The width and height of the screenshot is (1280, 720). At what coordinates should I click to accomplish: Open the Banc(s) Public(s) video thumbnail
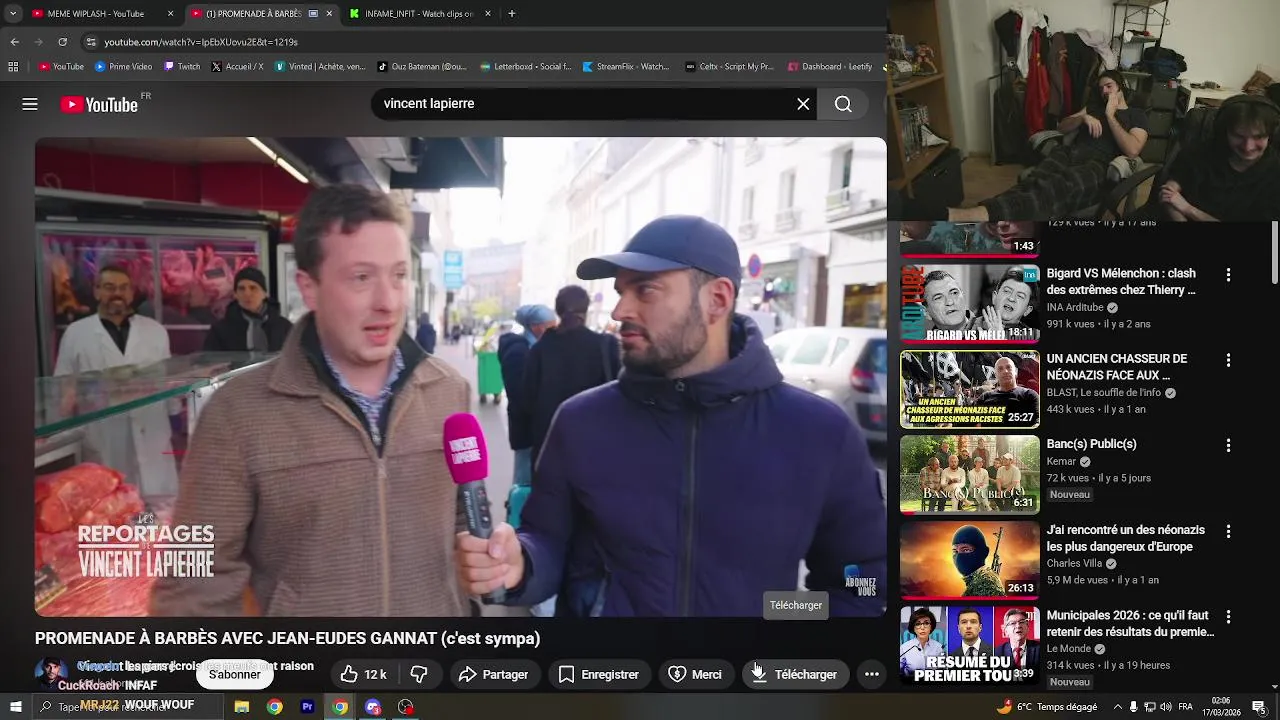[970, 475]
